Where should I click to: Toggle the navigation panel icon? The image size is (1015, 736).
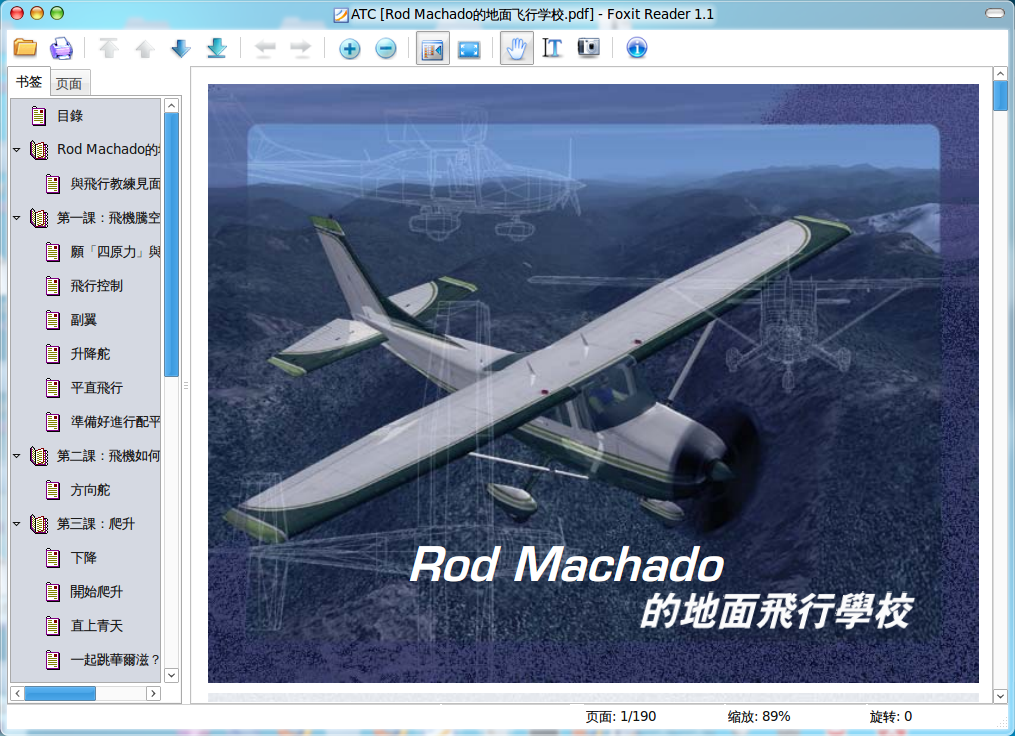click(432, 49)
